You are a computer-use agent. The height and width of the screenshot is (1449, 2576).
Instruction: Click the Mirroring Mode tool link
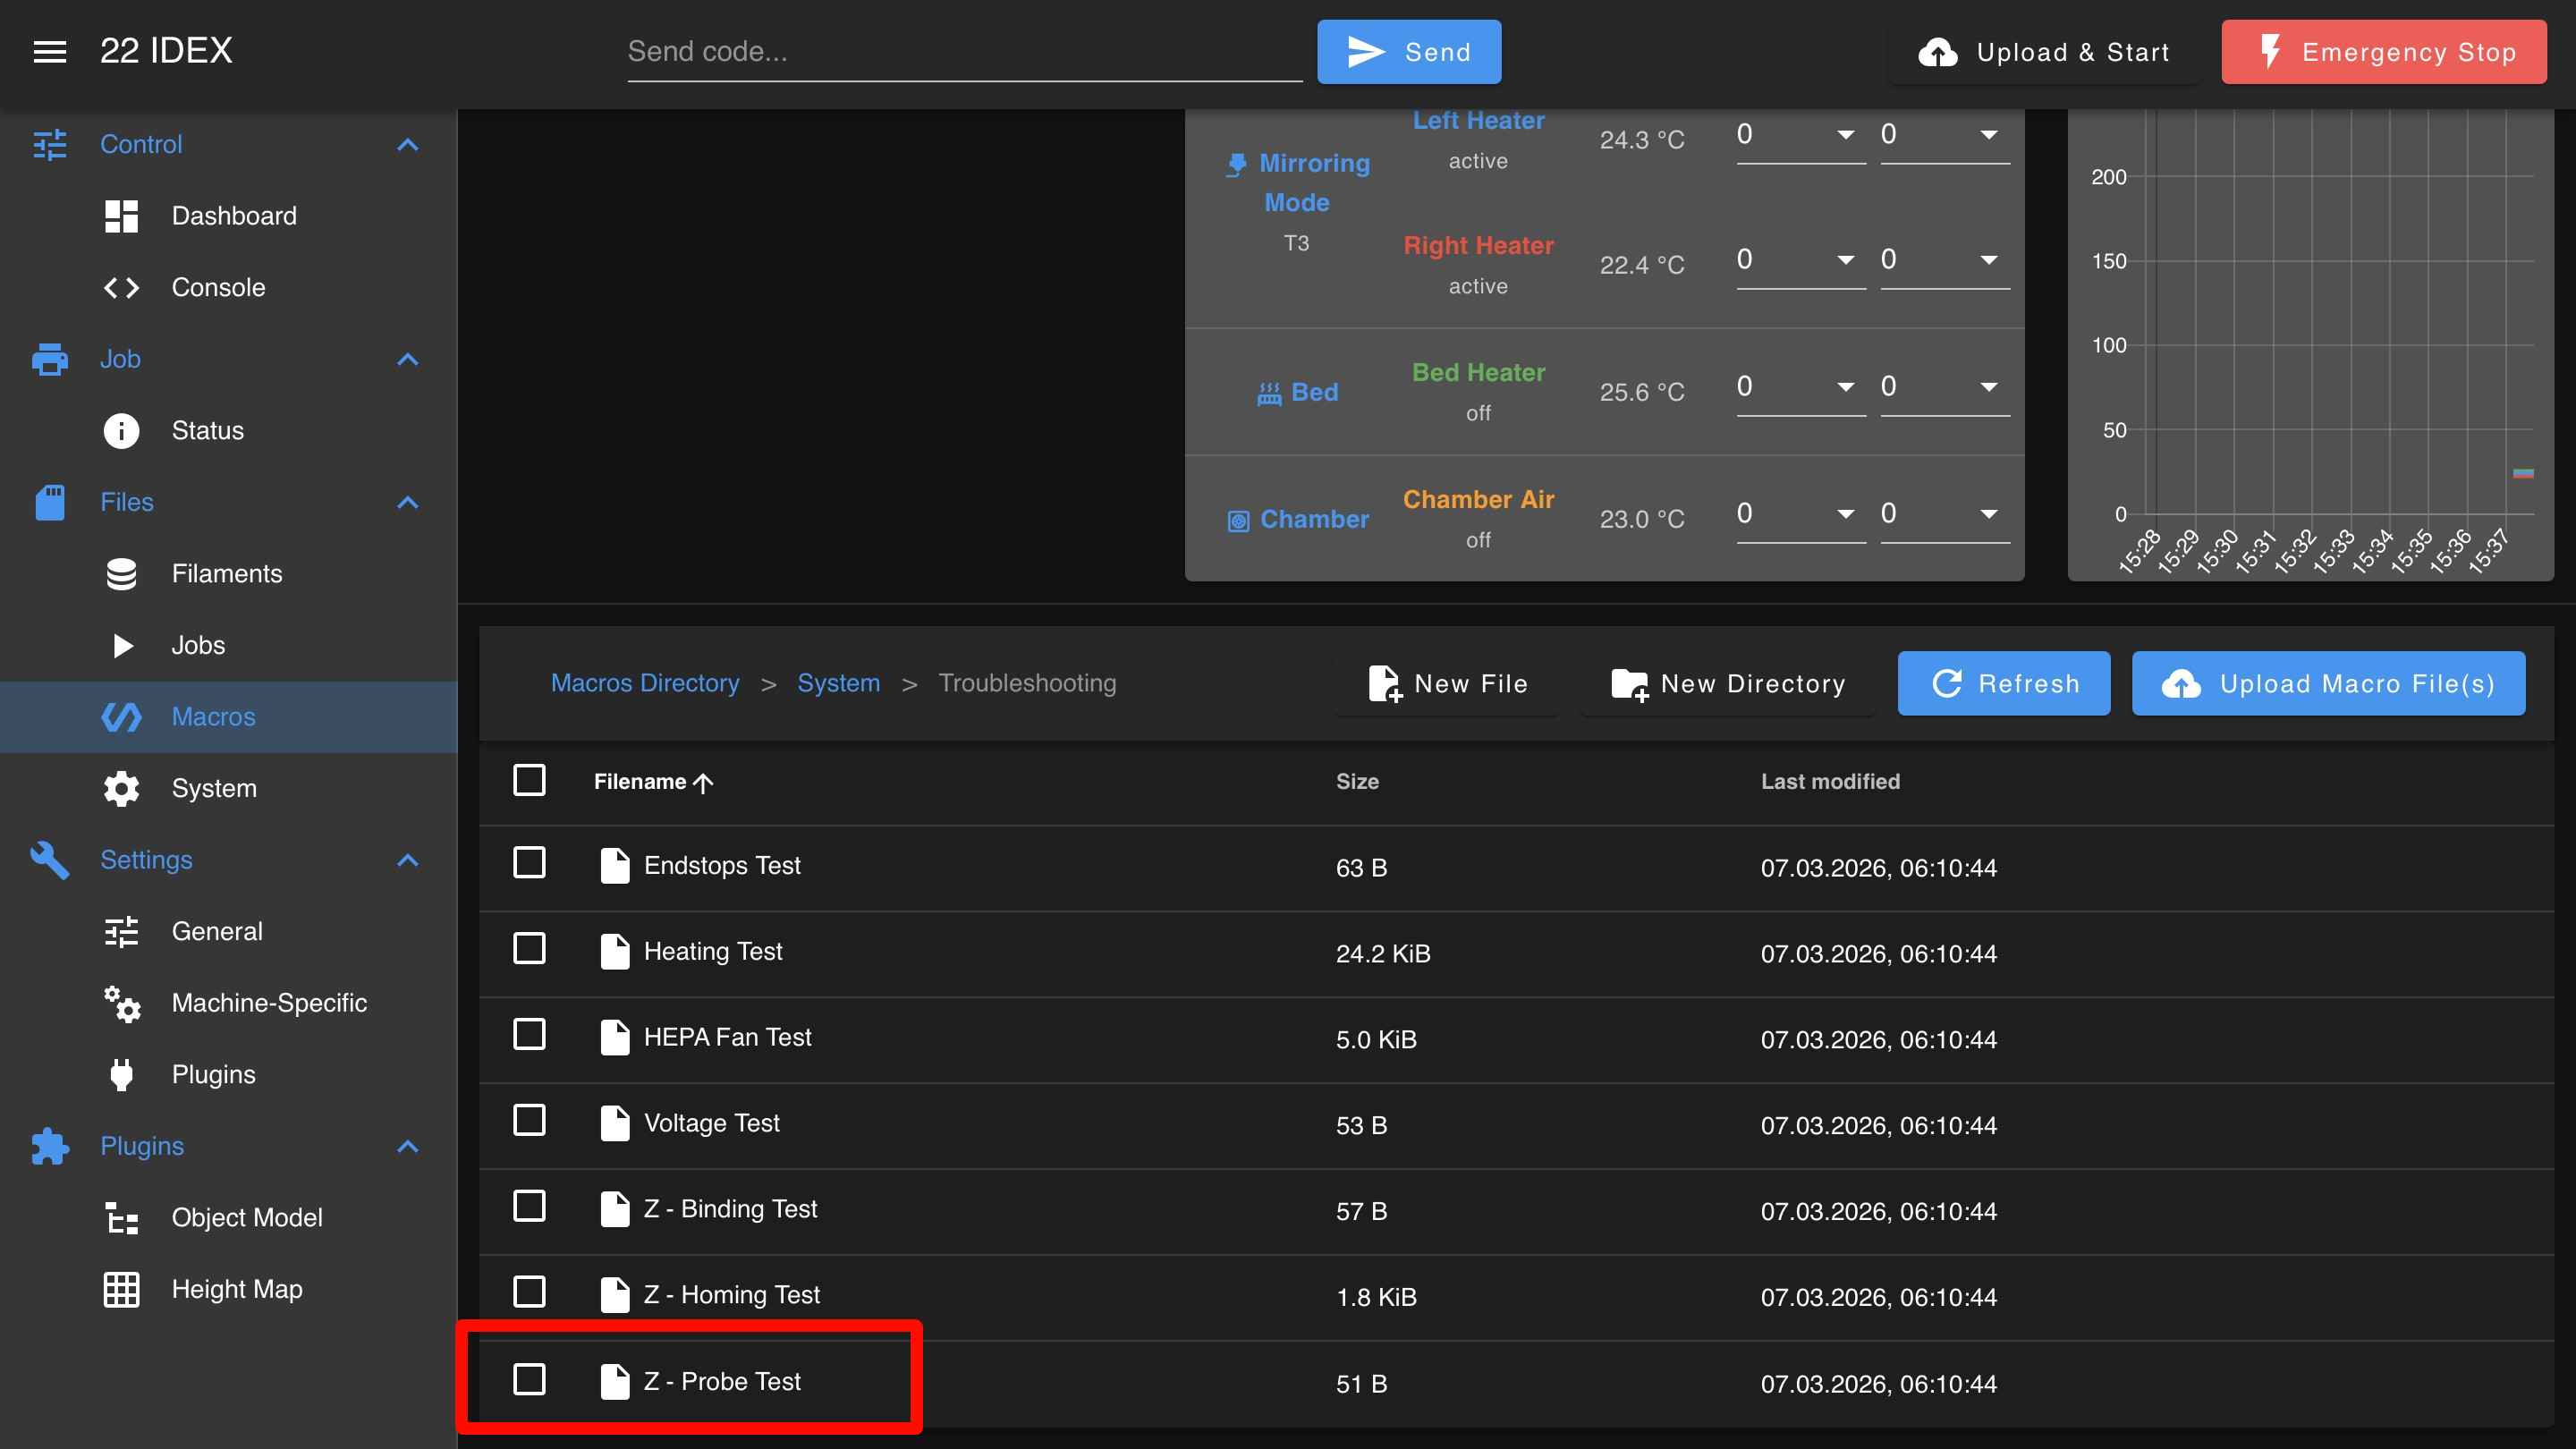coord(1297,183)
